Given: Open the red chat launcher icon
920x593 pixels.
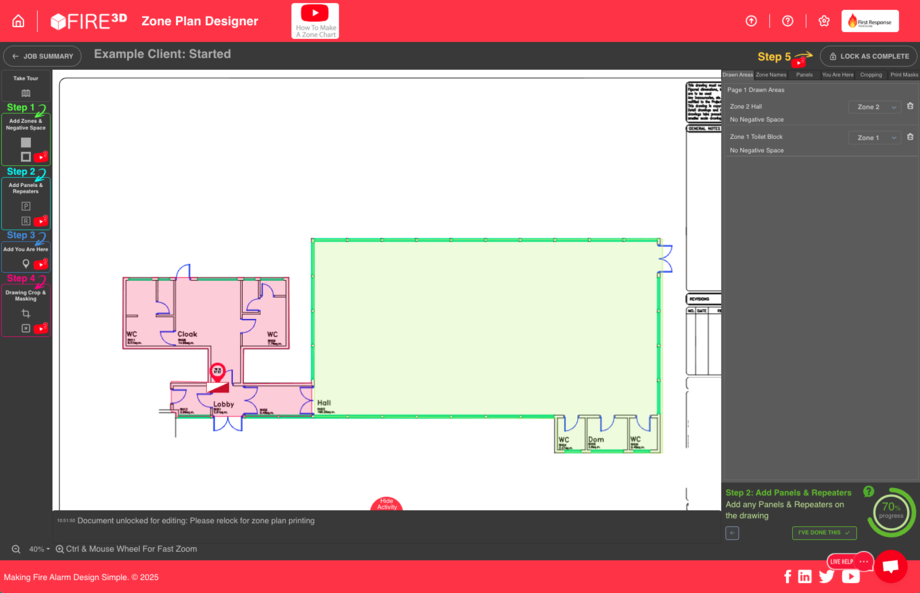Looking at the screenshot, I should 891,566.
